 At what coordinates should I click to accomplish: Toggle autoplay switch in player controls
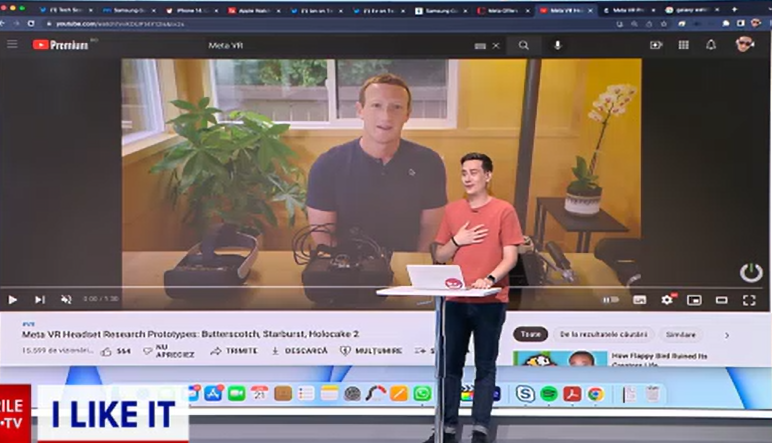point(610,299)
